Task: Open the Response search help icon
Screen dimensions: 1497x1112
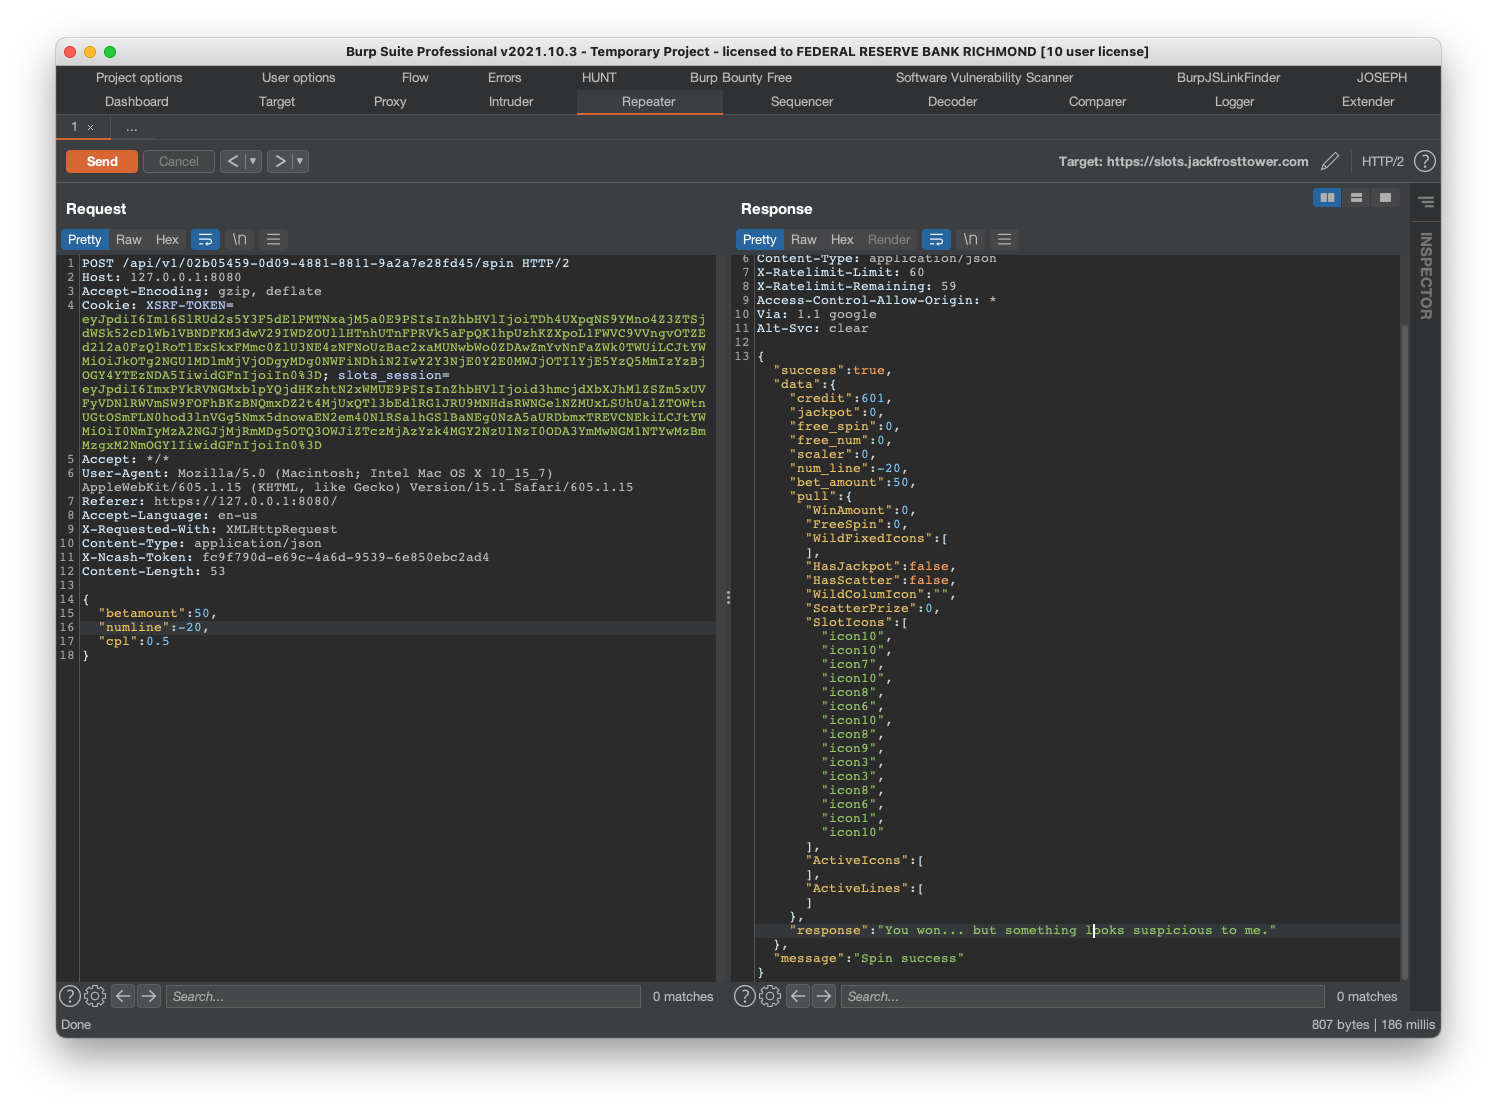Action: tap(745, 996)
